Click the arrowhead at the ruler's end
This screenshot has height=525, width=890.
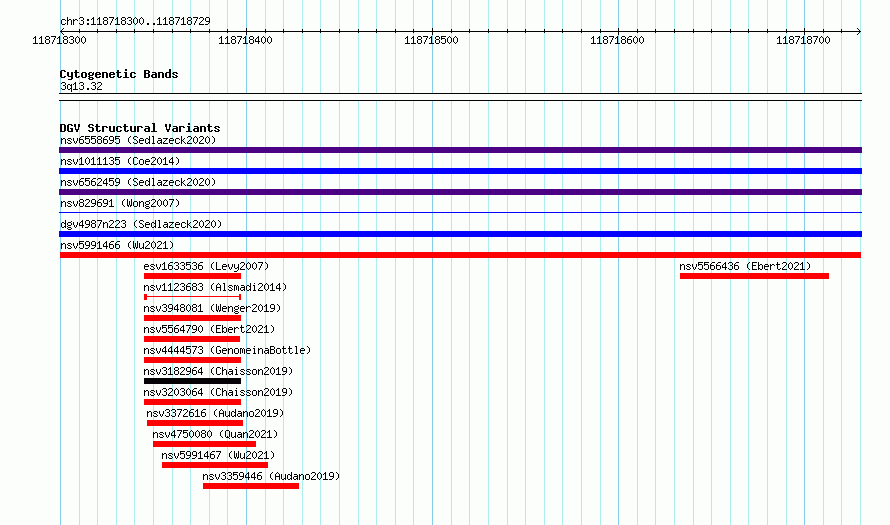click(859, 31)
